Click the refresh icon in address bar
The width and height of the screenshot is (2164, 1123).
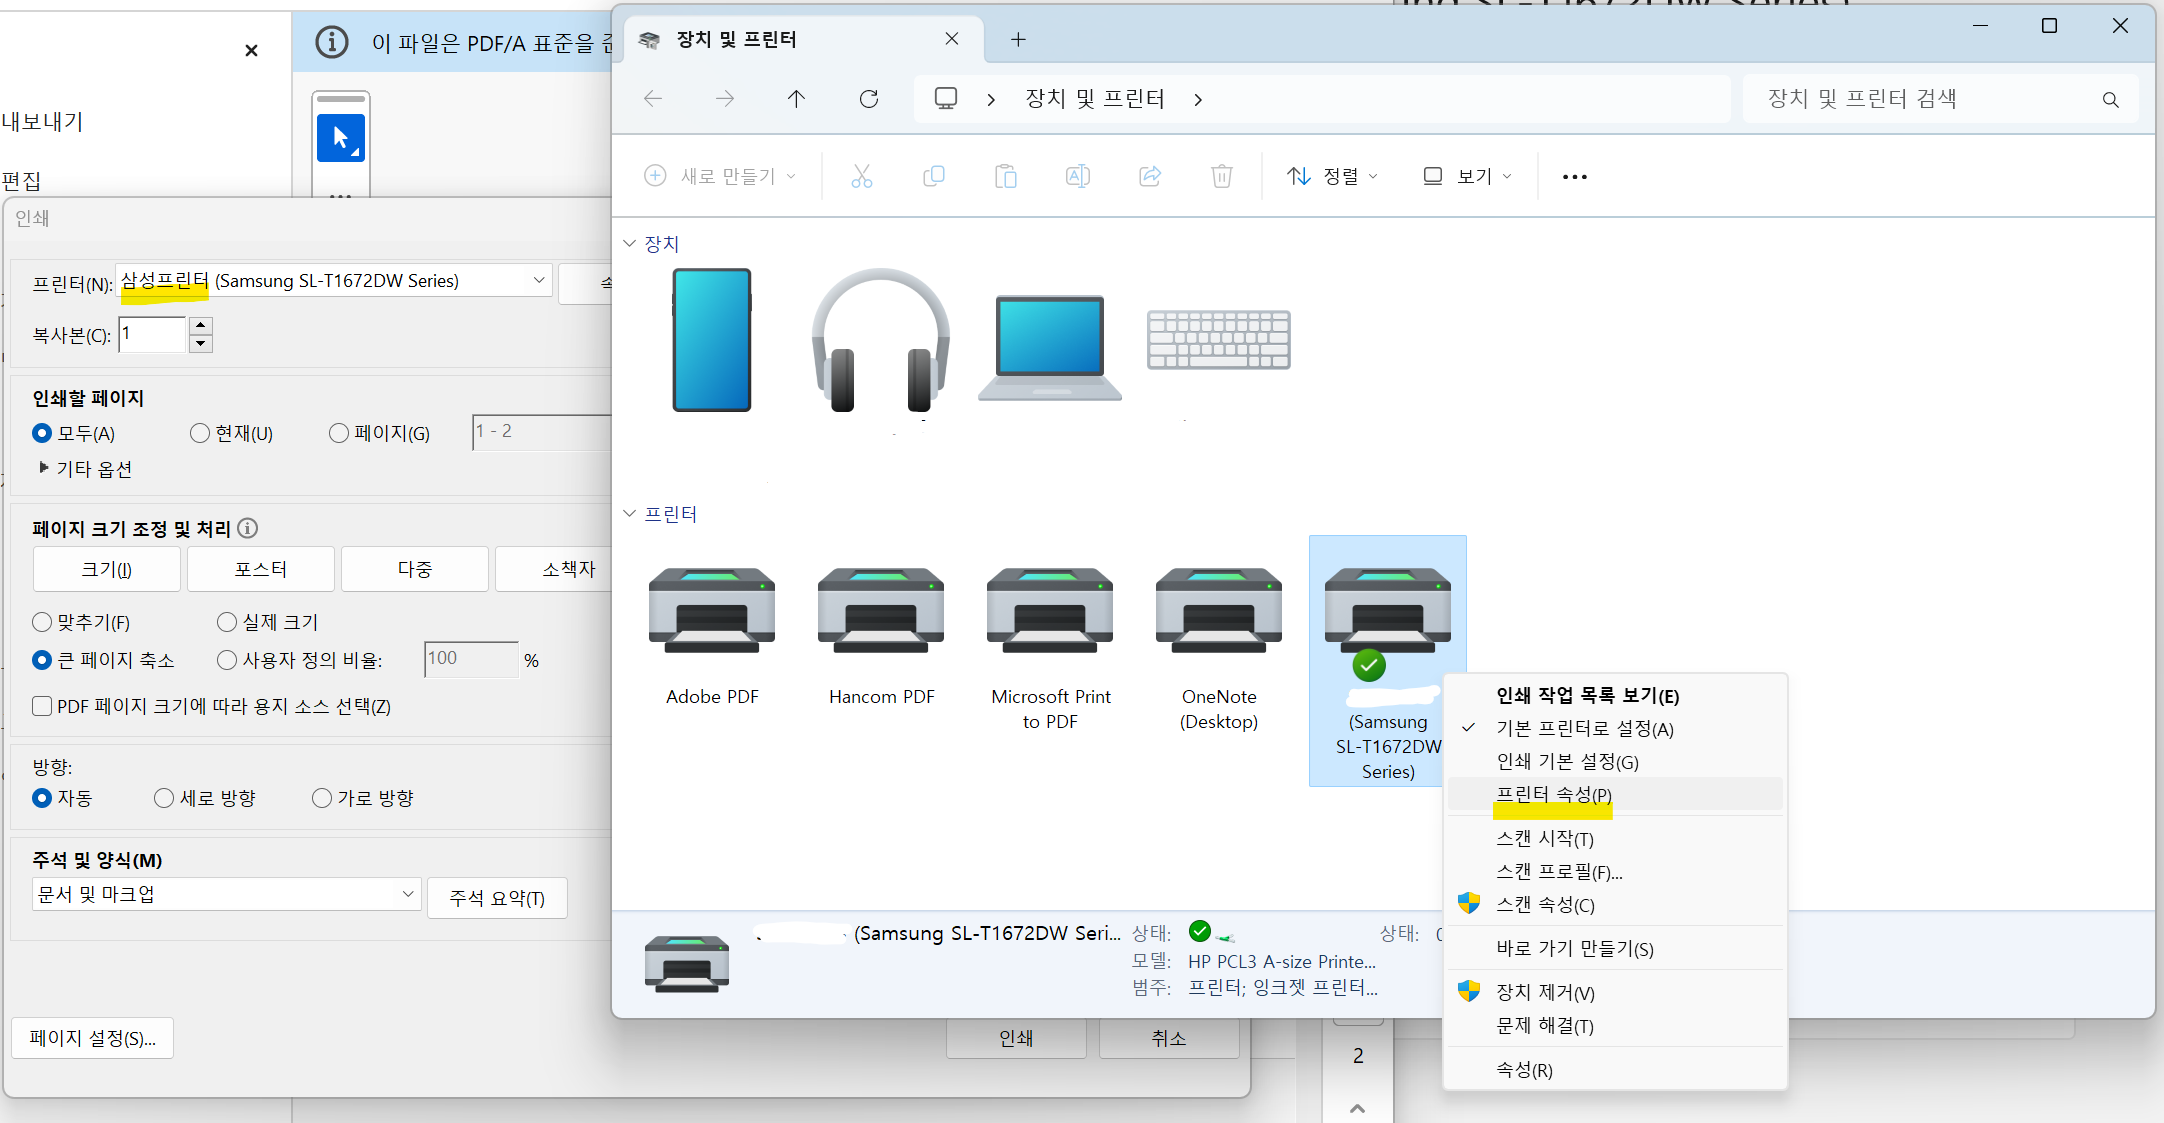click(x=868, y=99)
